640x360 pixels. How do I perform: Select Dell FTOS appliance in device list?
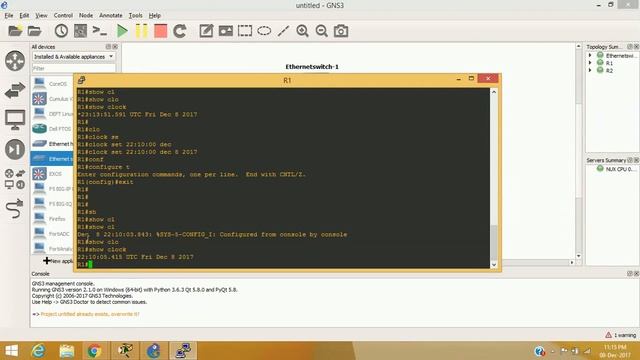click(x=52, y=129)
